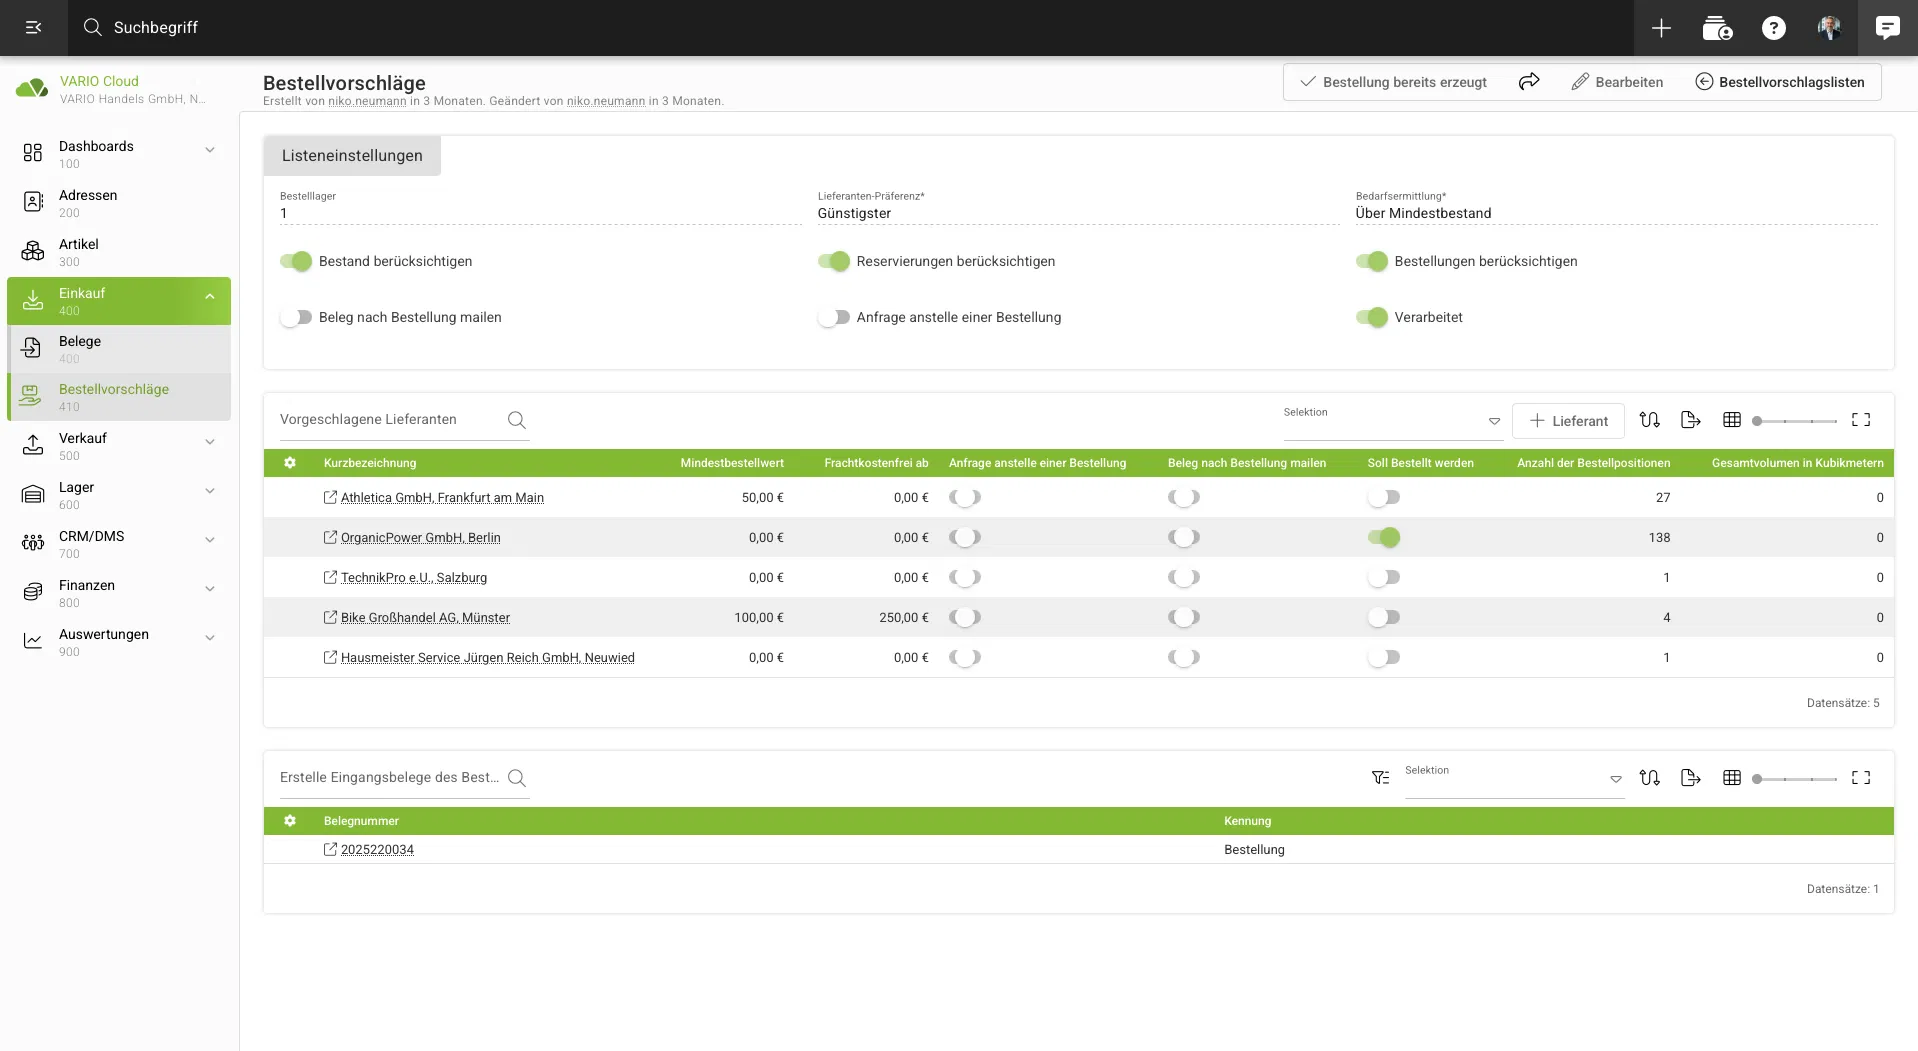Open Selektion dropdown in supplier table

[1494, 421]
